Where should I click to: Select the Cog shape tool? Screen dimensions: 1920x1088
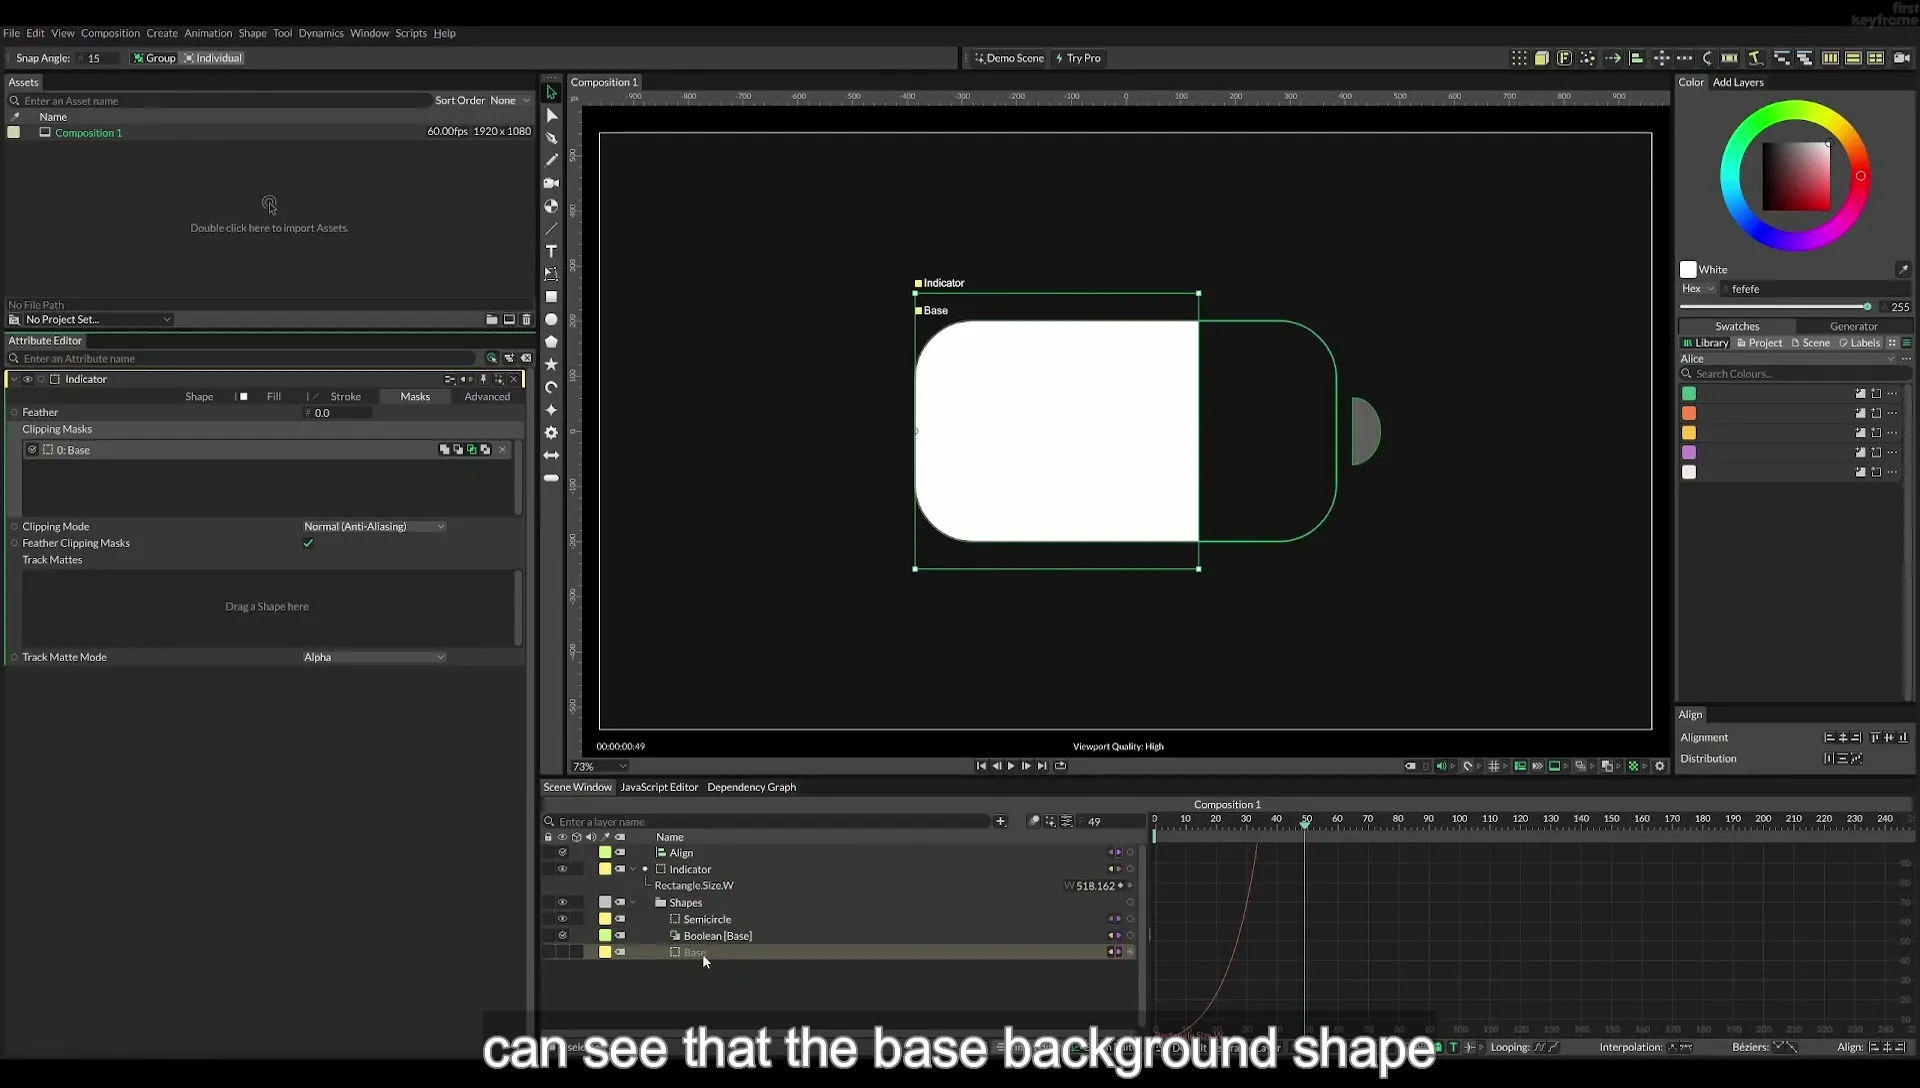(x=551, y=433)
